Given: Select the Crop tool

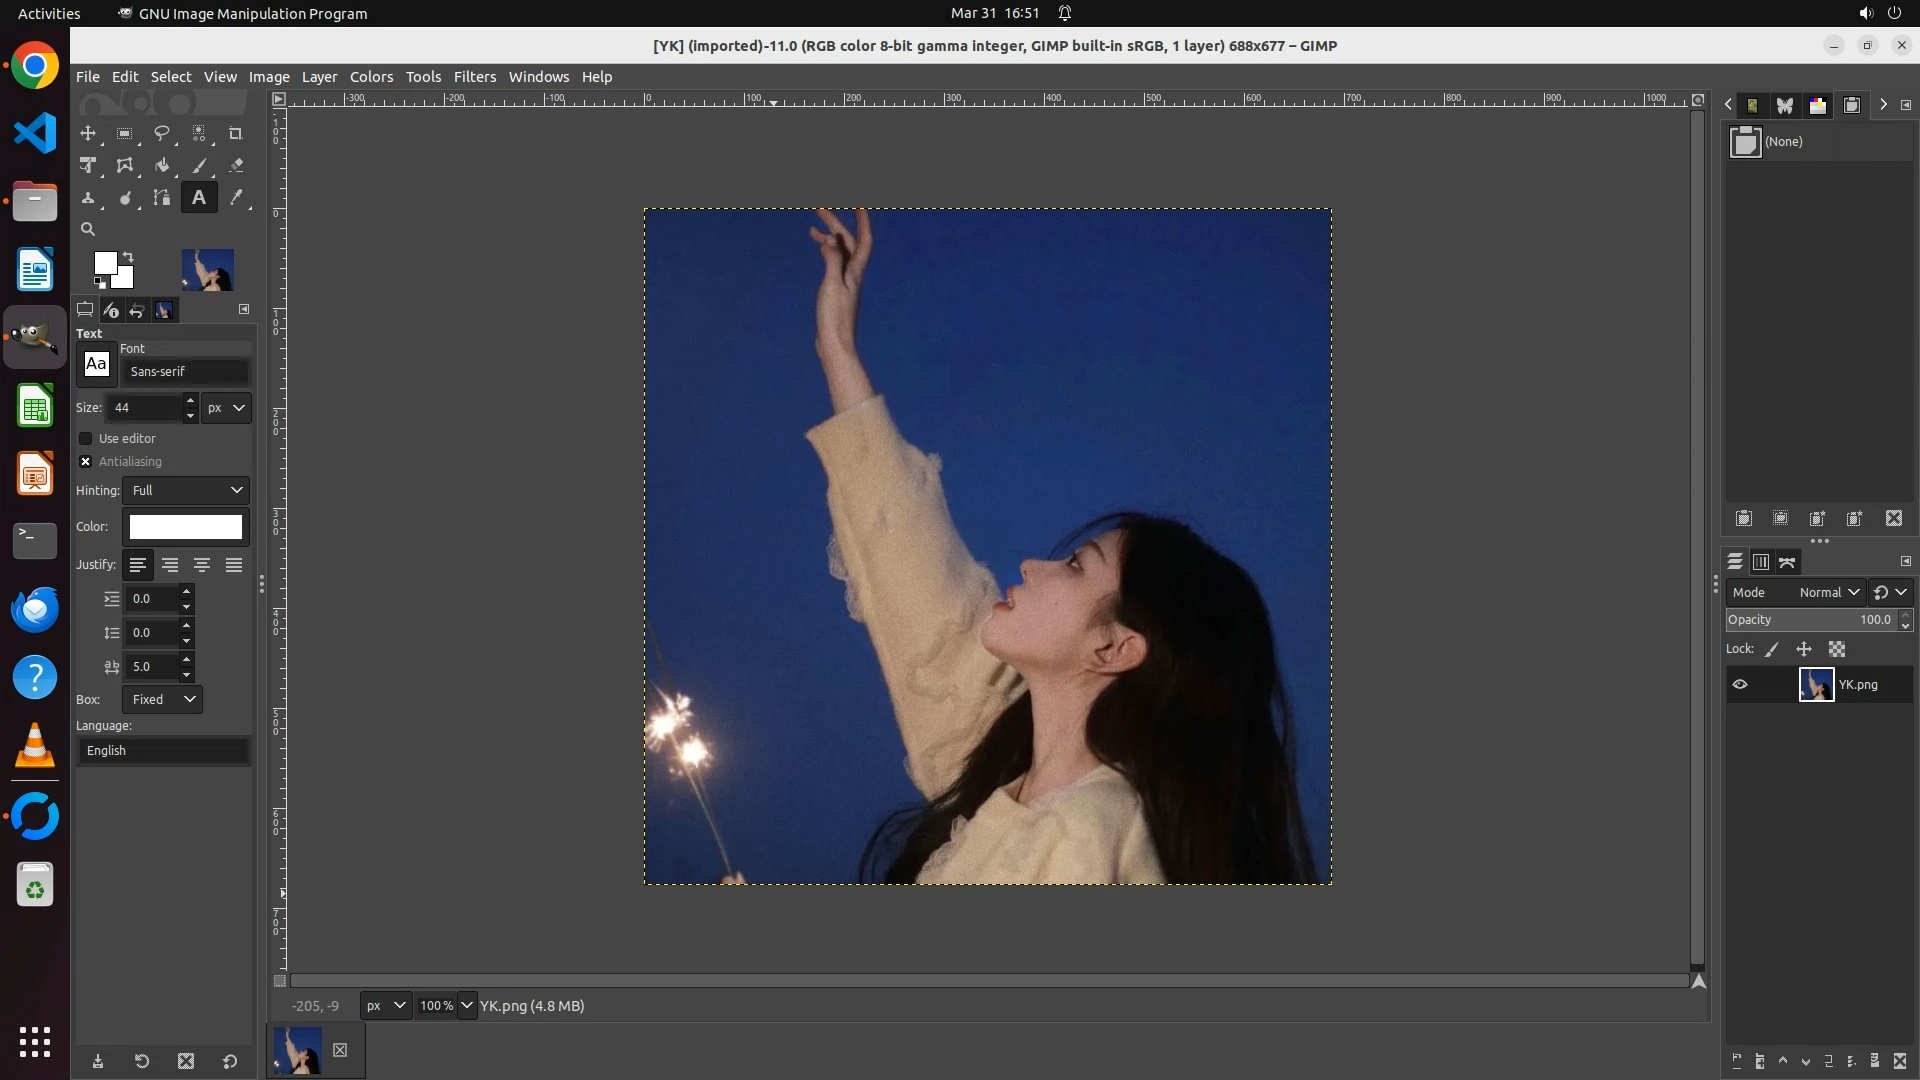Looking at the screenshot, I should [236, 133].
